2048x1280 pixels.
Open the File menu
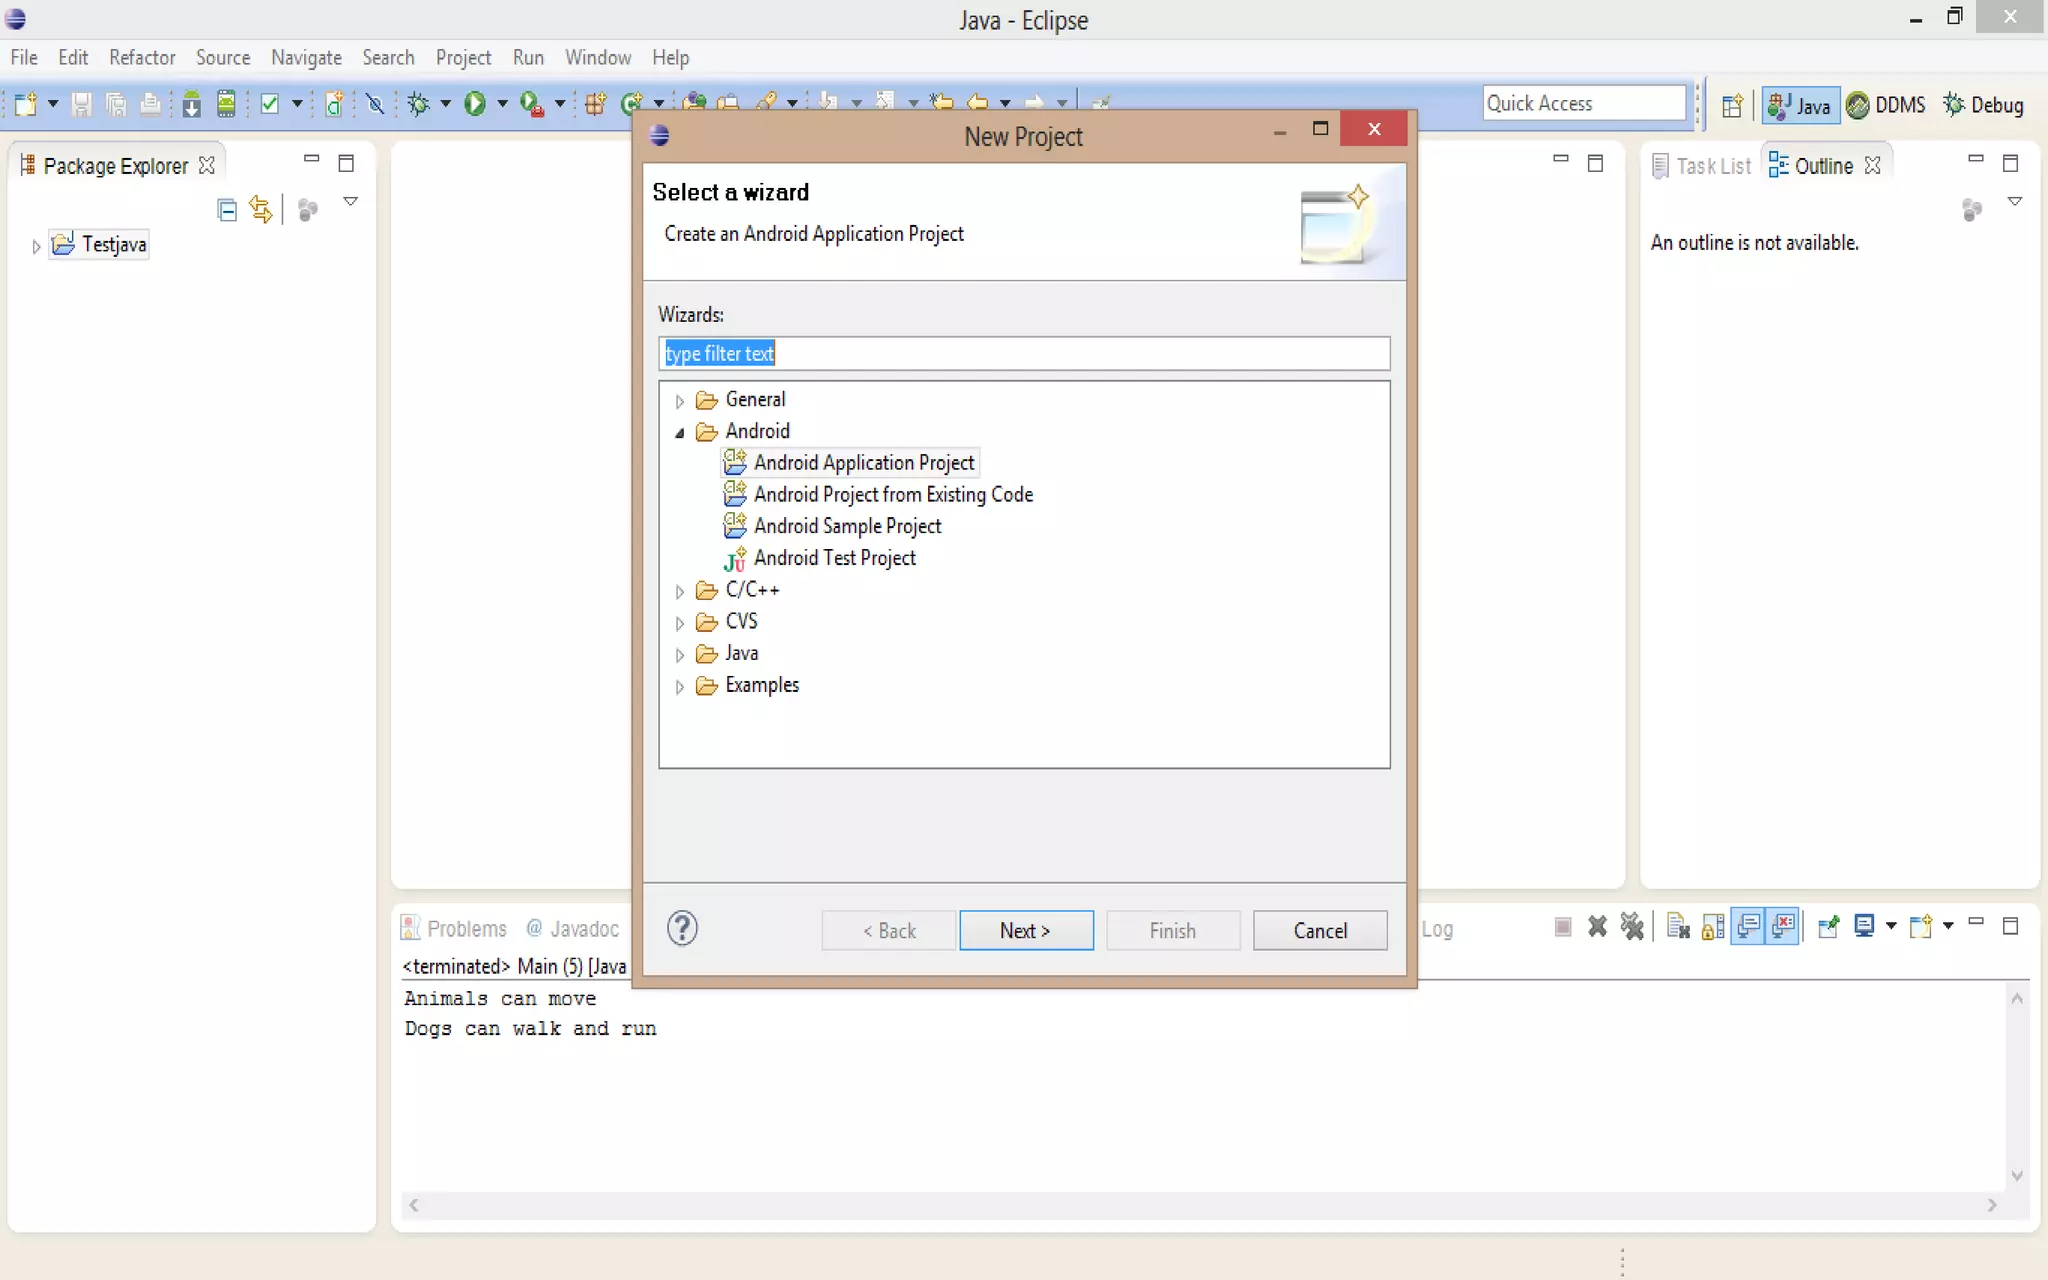point(24,58)
